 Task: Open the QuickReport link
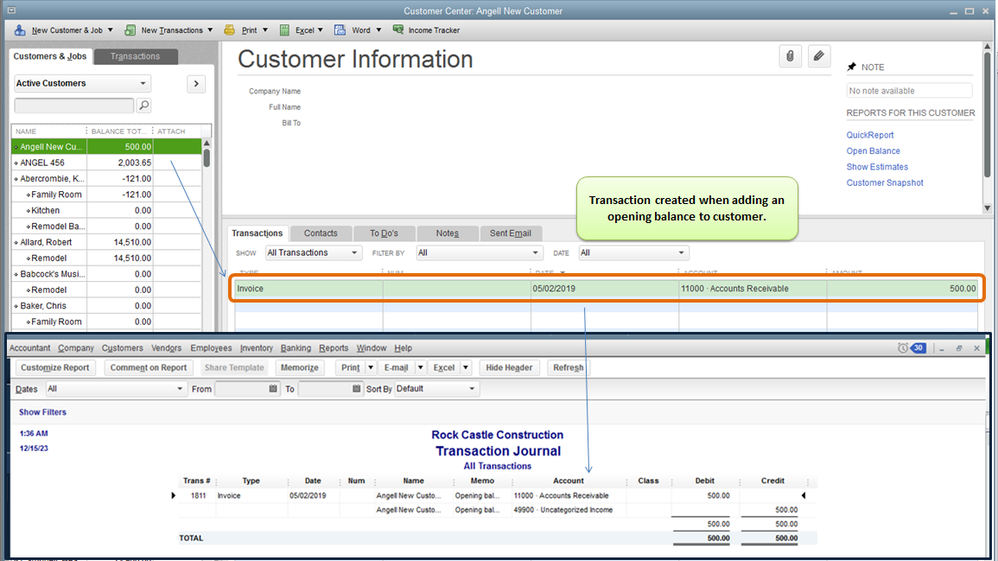pyautogui.click(x=869, y=135)
